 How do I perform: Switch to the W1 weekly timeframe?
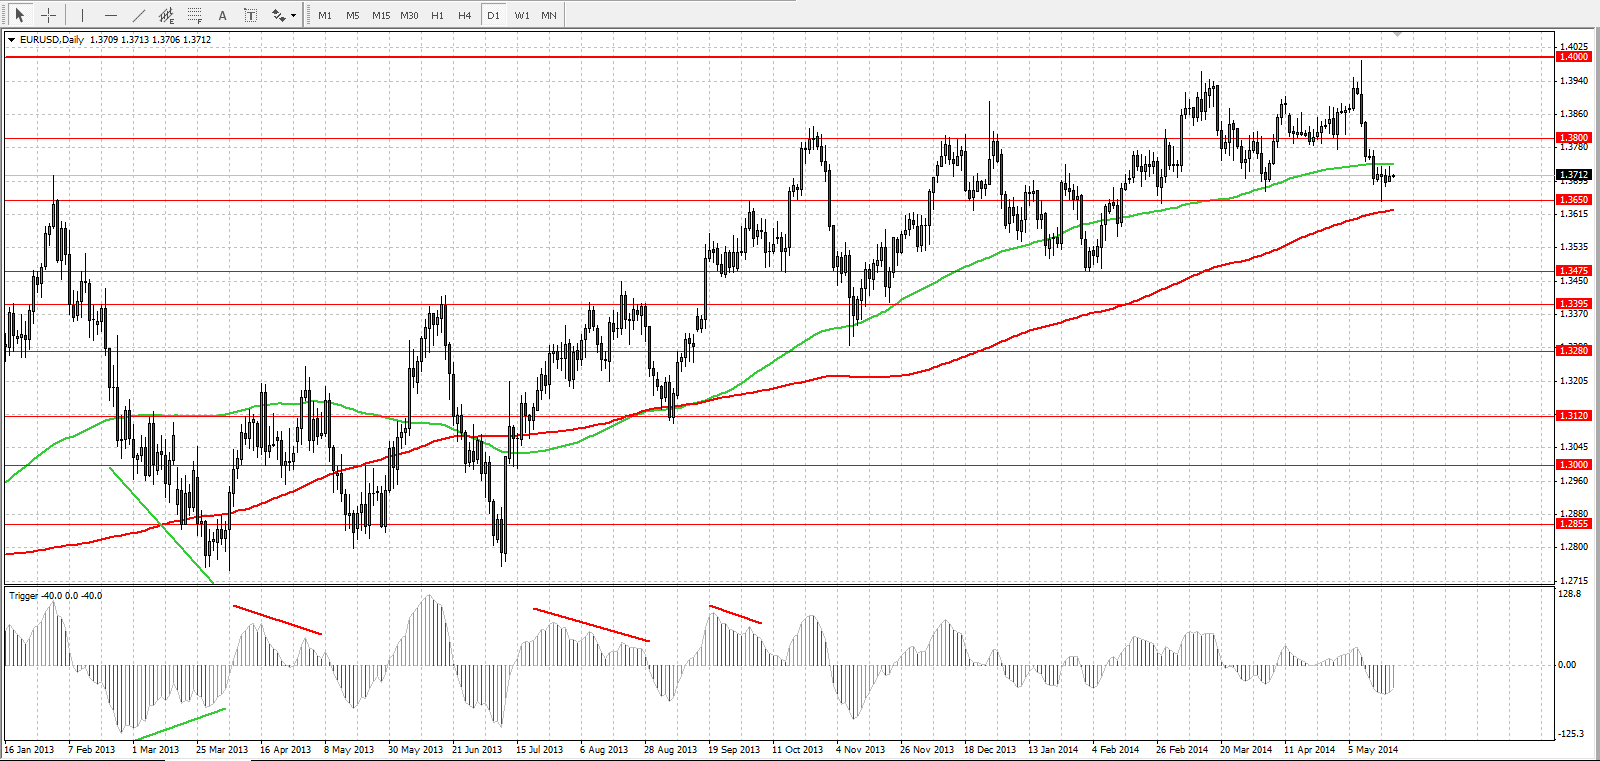[x=522, y=15]
